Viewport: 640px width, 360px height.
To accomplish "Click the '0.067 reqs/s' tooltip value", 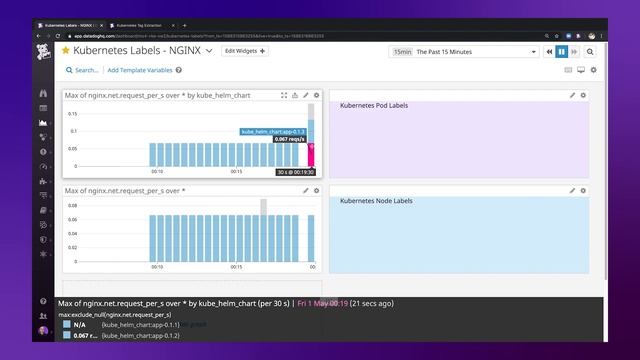I will point(289,139).
